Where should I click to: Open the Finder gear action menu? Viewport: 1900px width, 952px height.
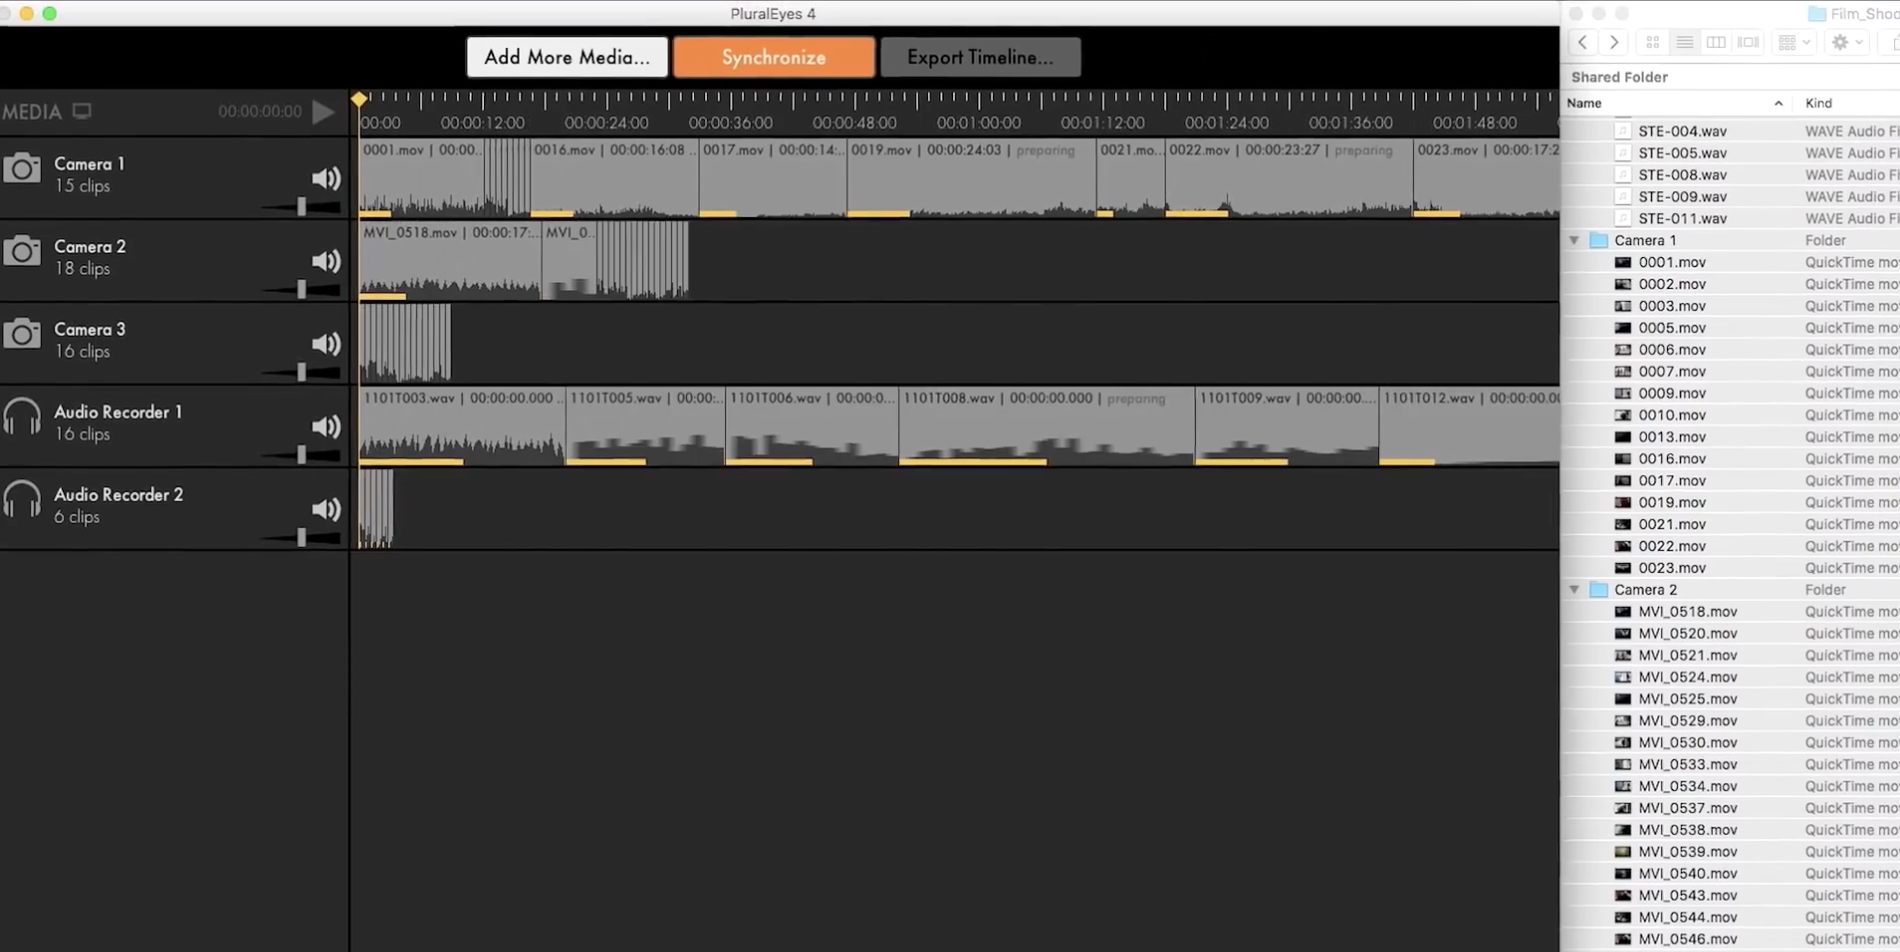pyautogui.click(x=1845, y=42)
